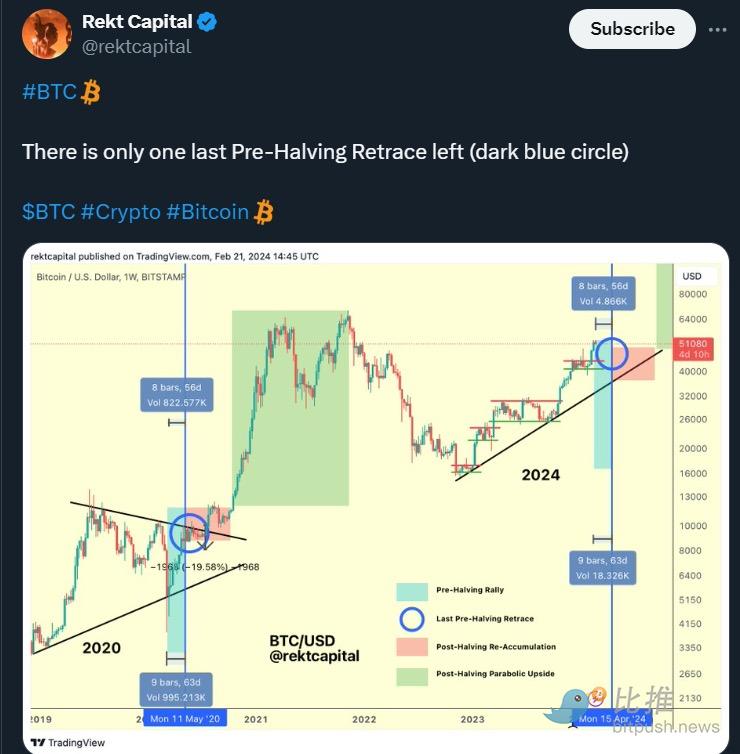Click the Mon 11 May '20 date marker
This screenshot has width=740, height=754.
[x=185, y=718]
